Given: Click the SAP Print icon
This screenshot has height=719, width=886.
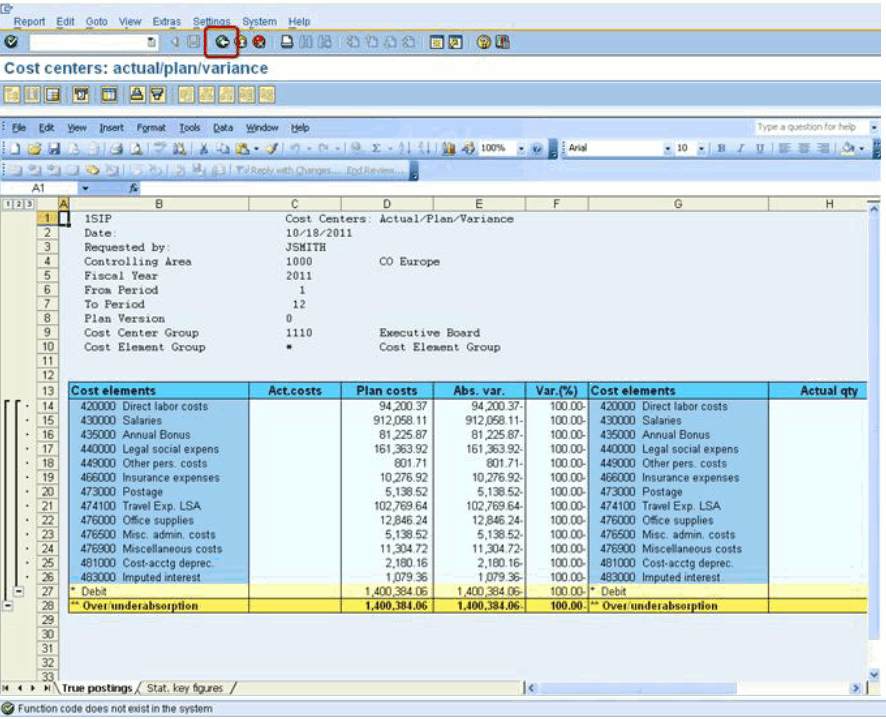Looking at the screenshot, I should coord(287,42).
